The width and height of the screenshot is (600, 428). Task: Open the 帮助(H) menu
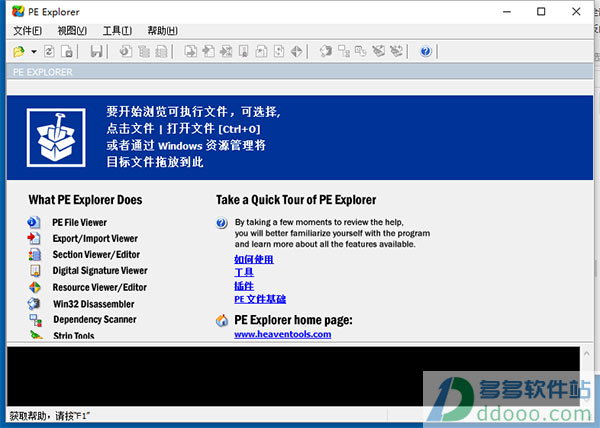[x=162, y=31]
